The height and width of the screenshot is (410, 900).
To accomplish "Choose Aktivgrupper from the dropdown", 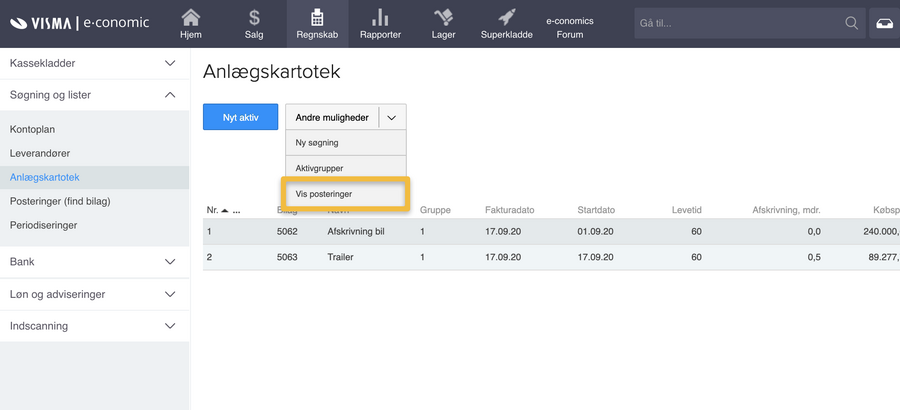I will [x=319, y=168].
